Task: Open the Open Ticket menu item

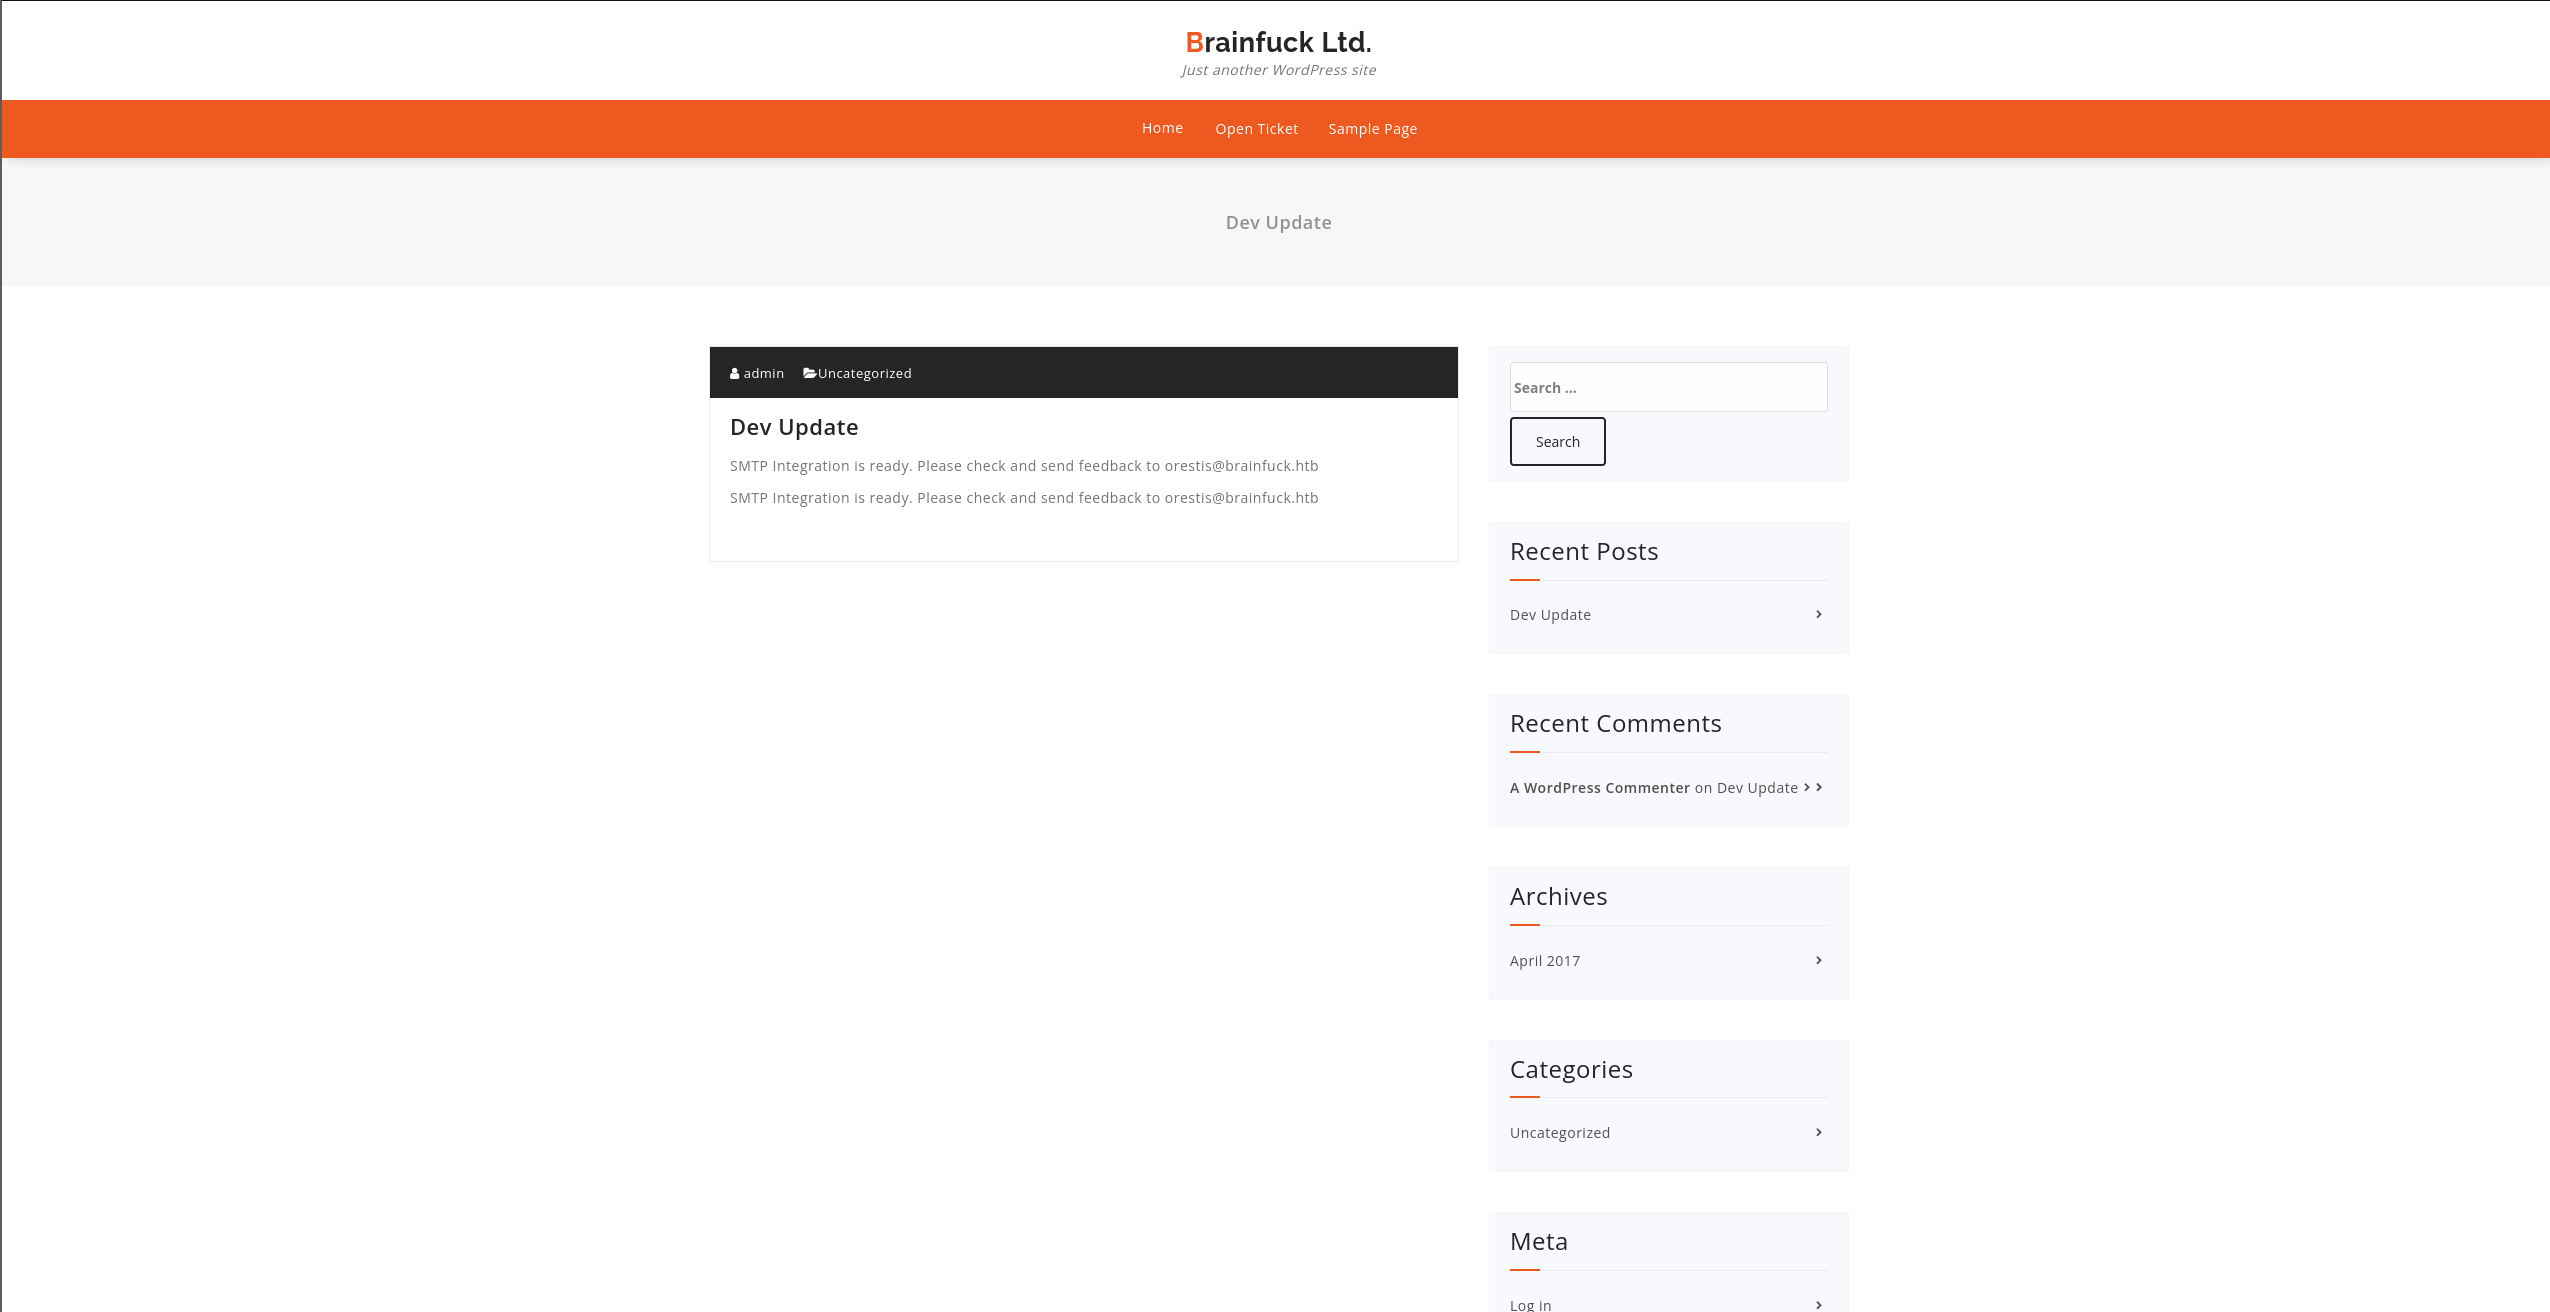Action: point(1256,129)
